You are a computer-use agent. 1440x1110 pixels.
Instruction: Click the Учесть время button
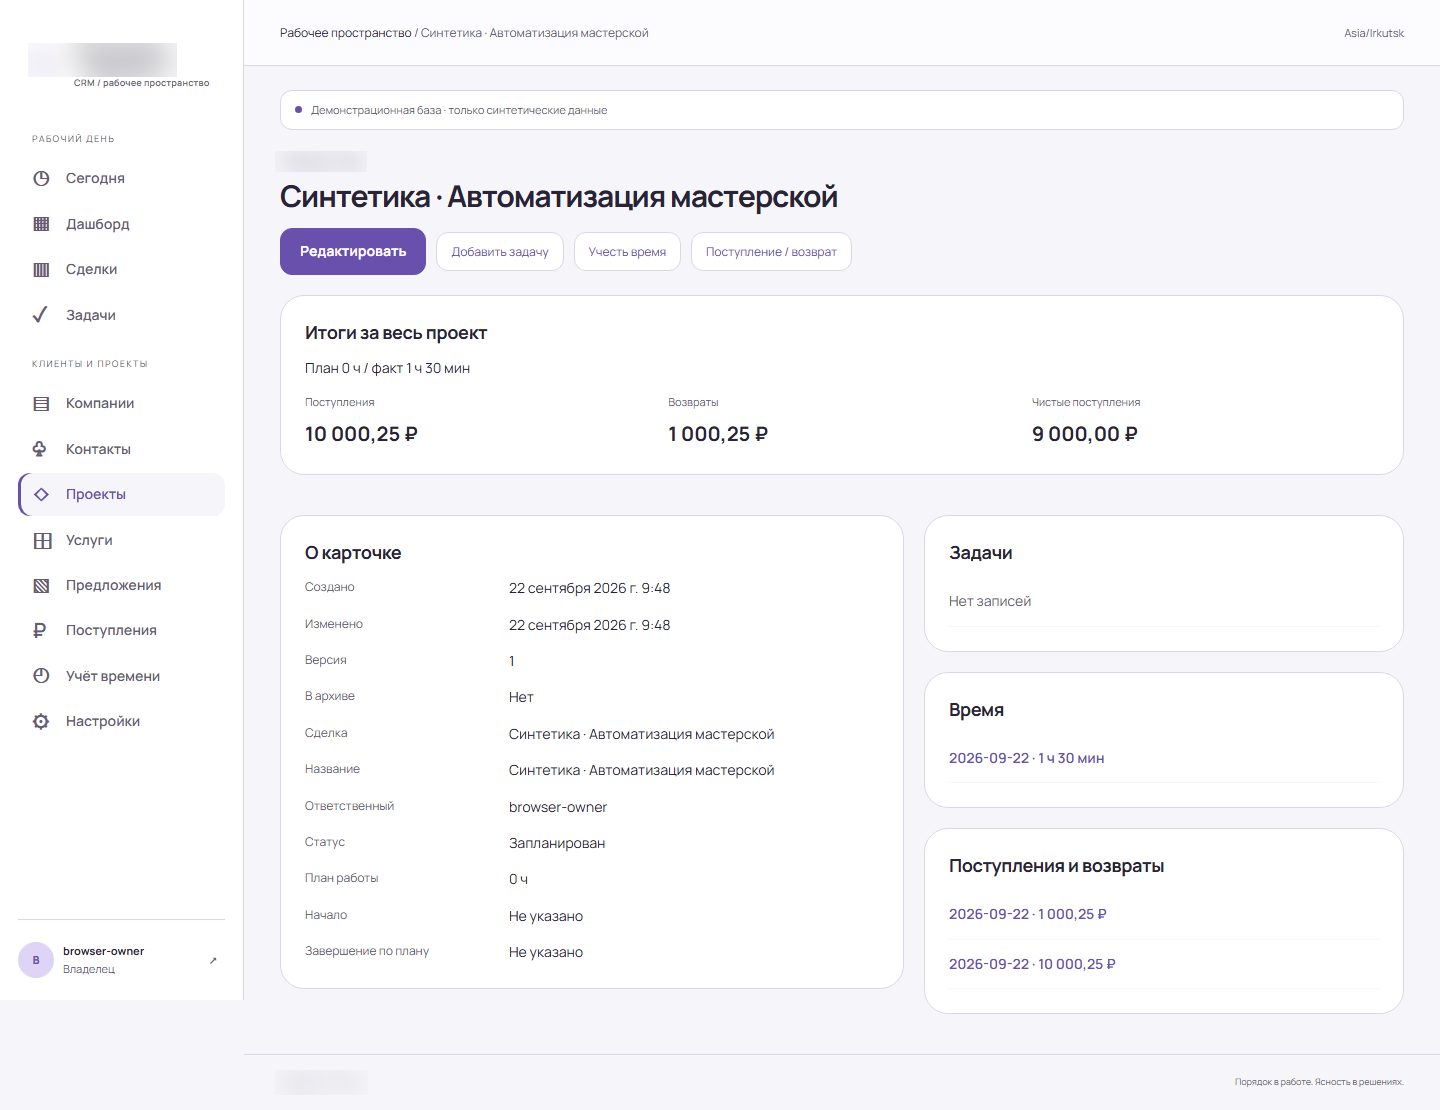627,252
